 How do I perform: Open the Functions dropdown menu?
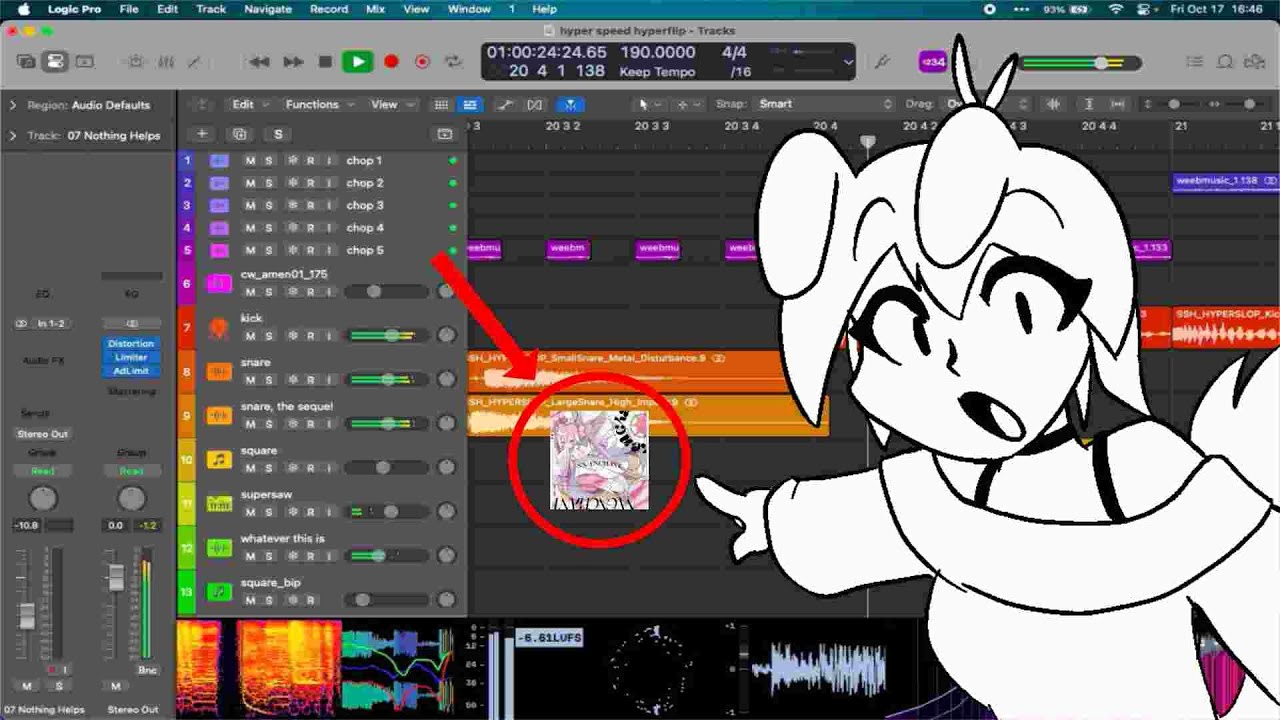[x=319, y=104]
